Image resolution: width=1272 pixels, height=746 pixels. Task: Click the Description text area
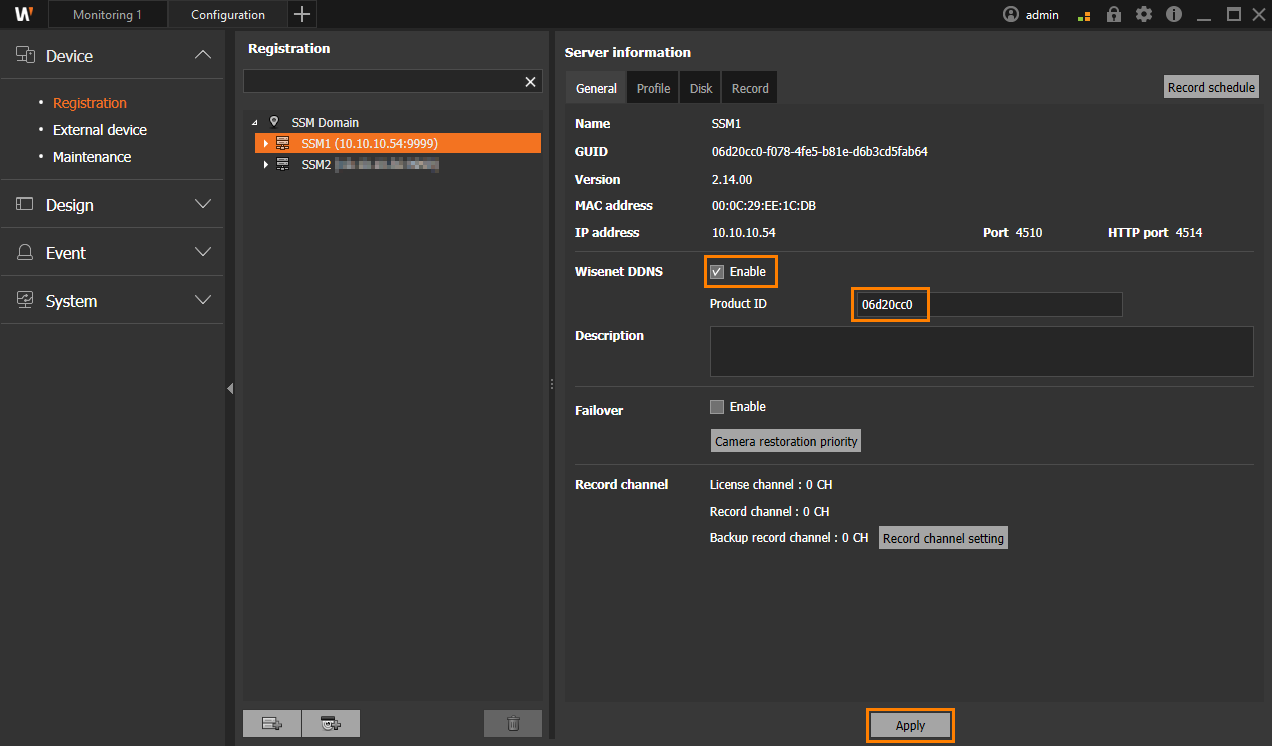[981, 351]
